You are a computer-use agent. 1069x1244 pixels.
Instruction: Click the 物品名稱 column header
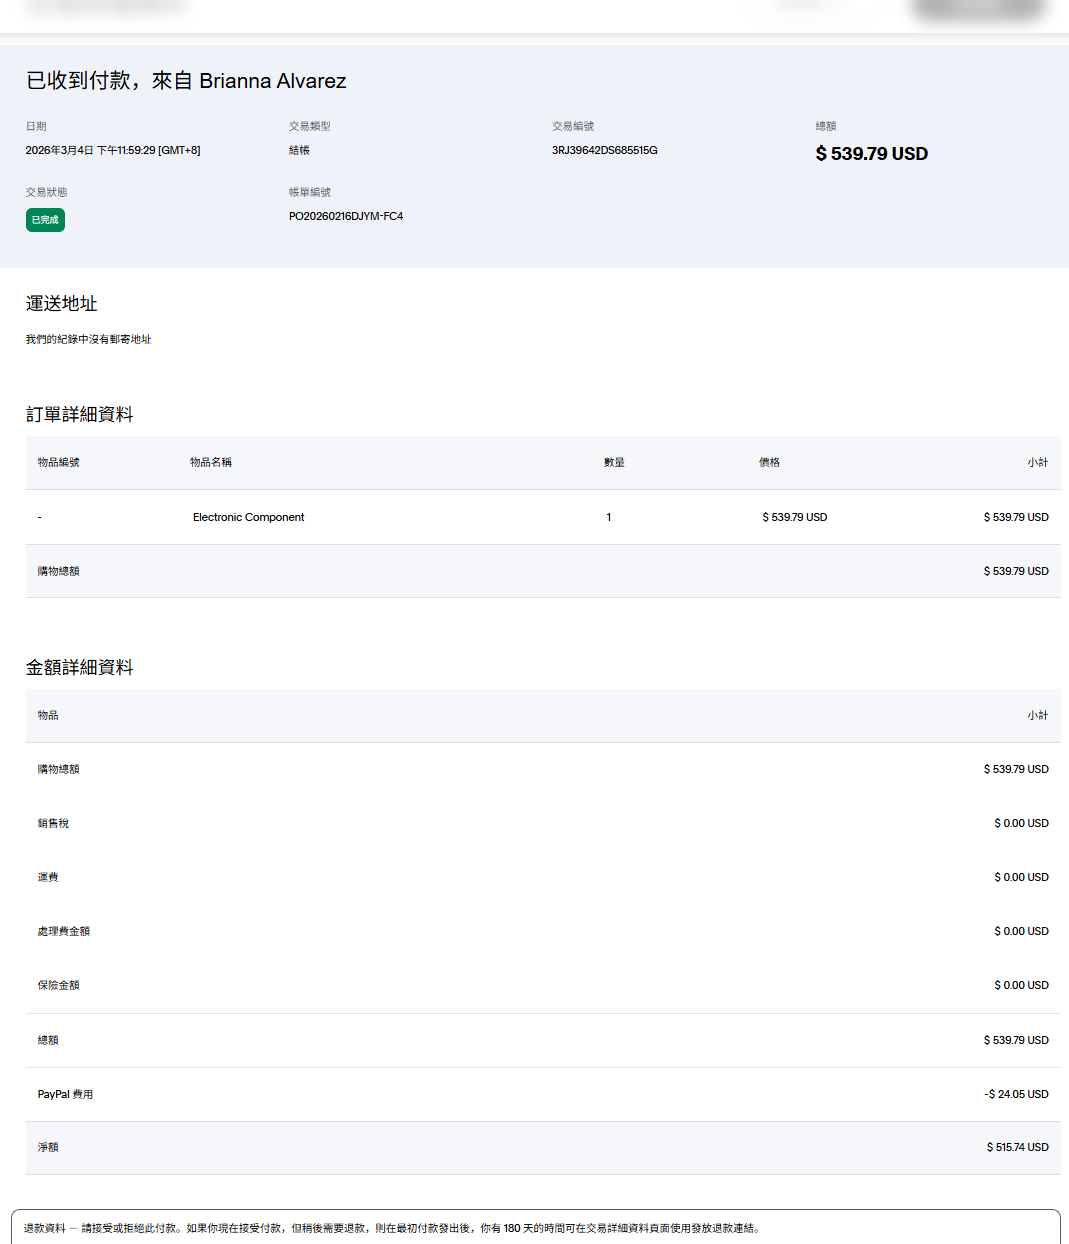tap(210, 462)
